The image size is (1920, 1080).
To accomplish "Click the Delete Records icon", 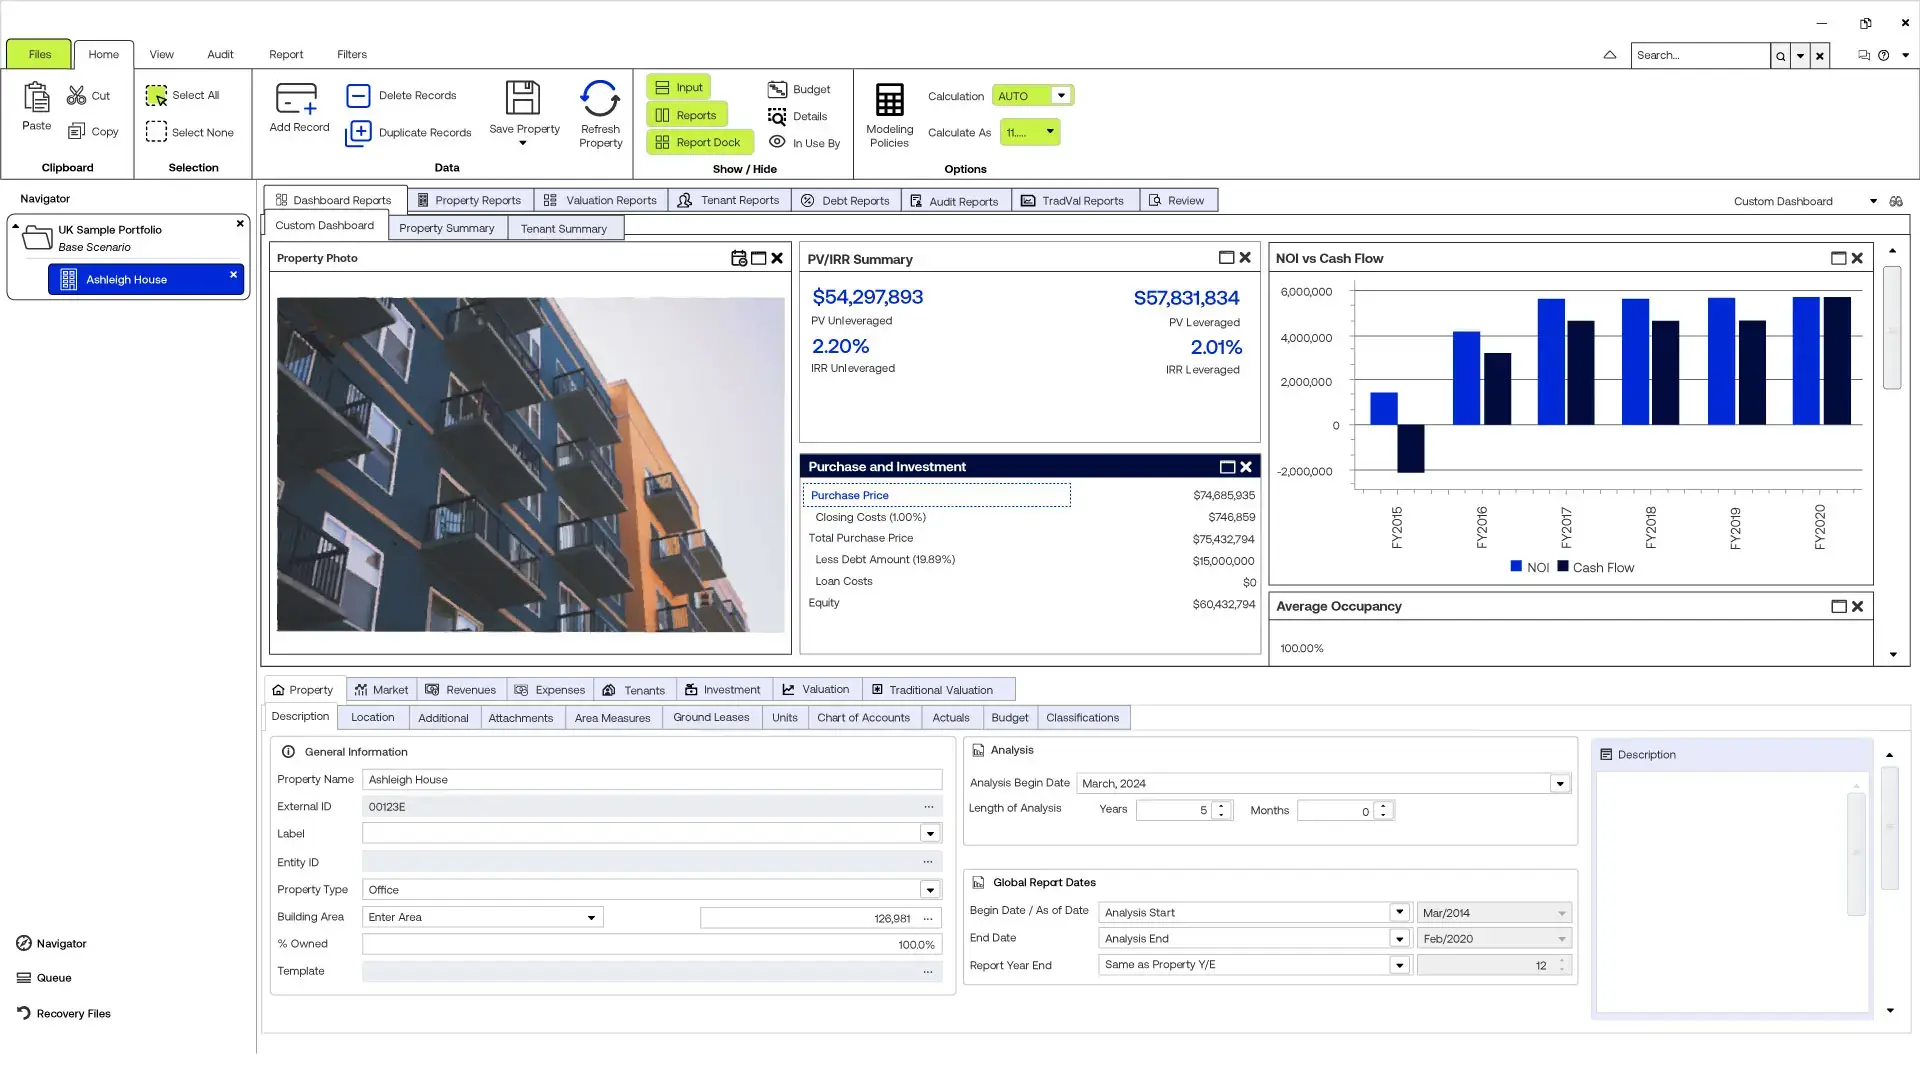I will [x=360, y=95].
